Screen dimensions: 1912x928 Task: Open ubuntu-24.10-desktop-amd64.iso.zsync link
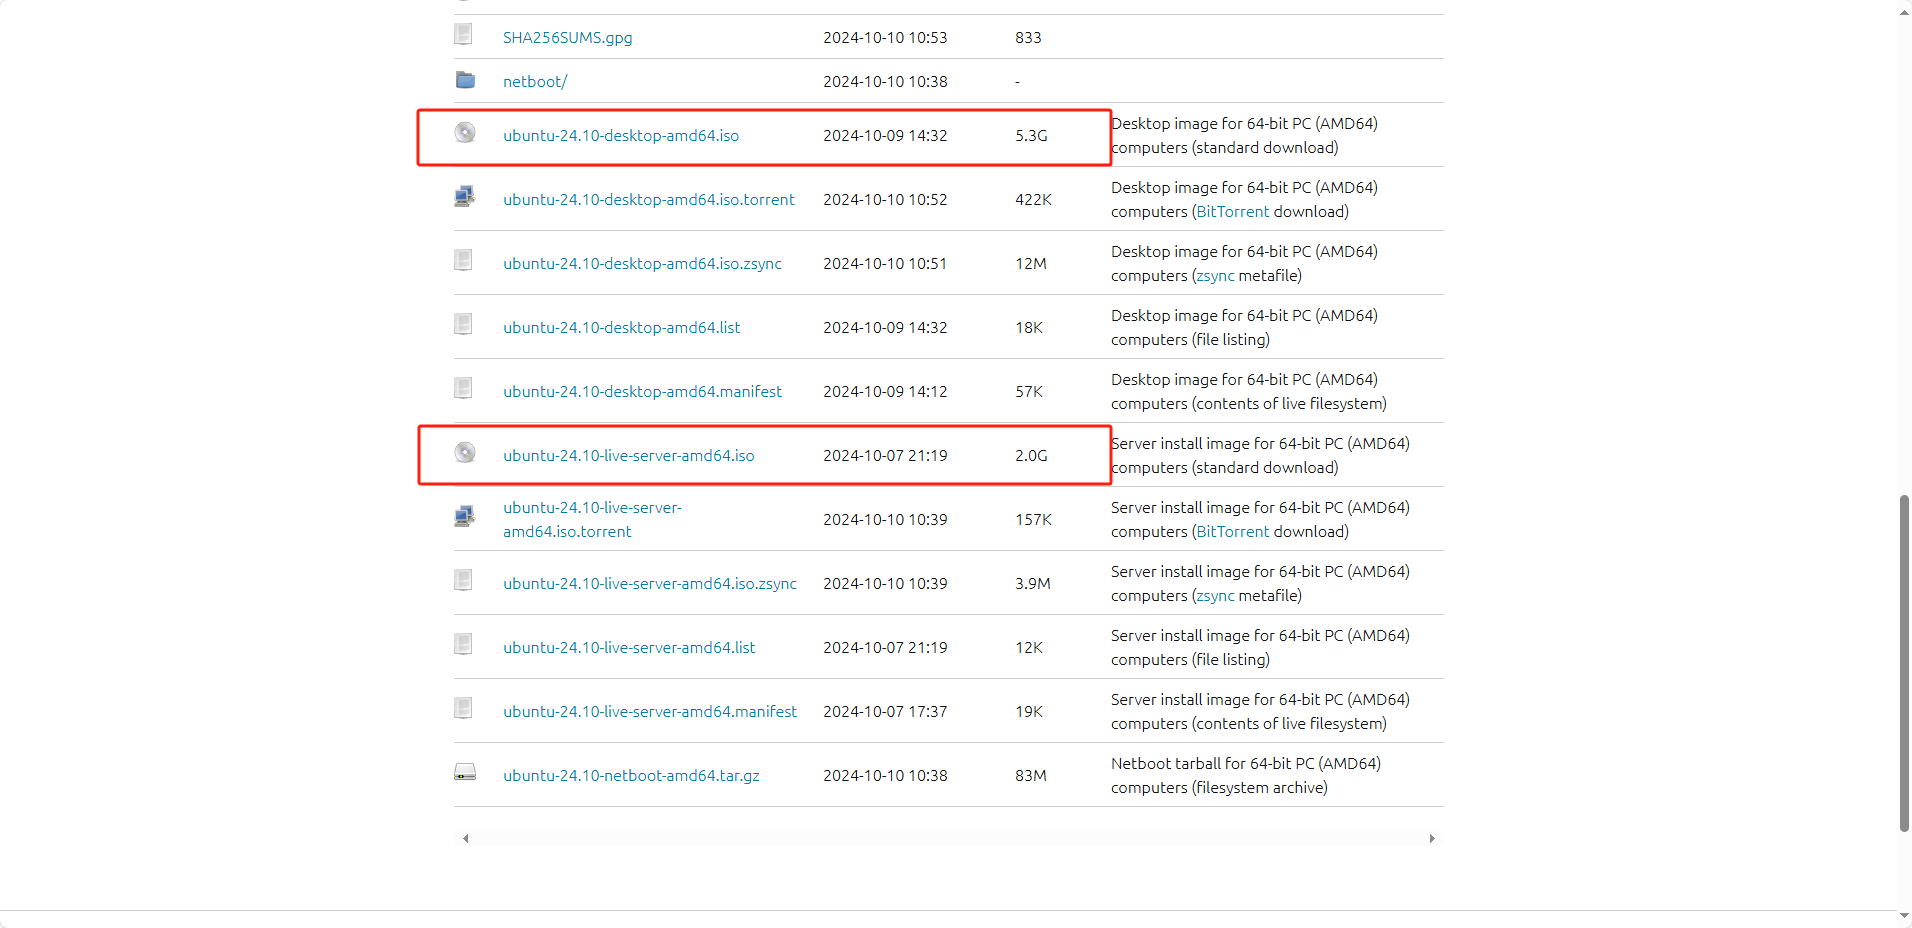coord(642,264)
